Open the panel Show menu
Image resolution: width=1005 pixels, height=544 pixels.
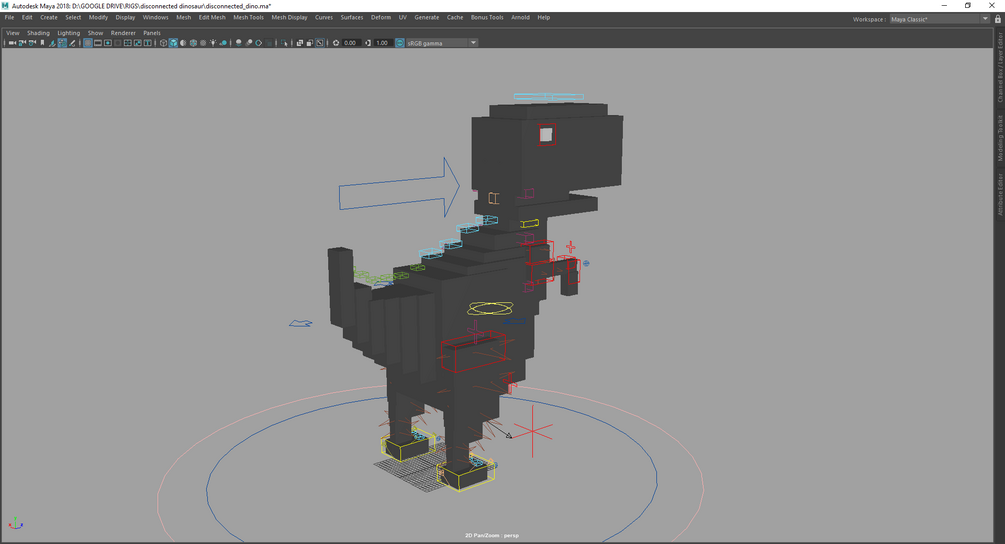(x=96, y=33)
